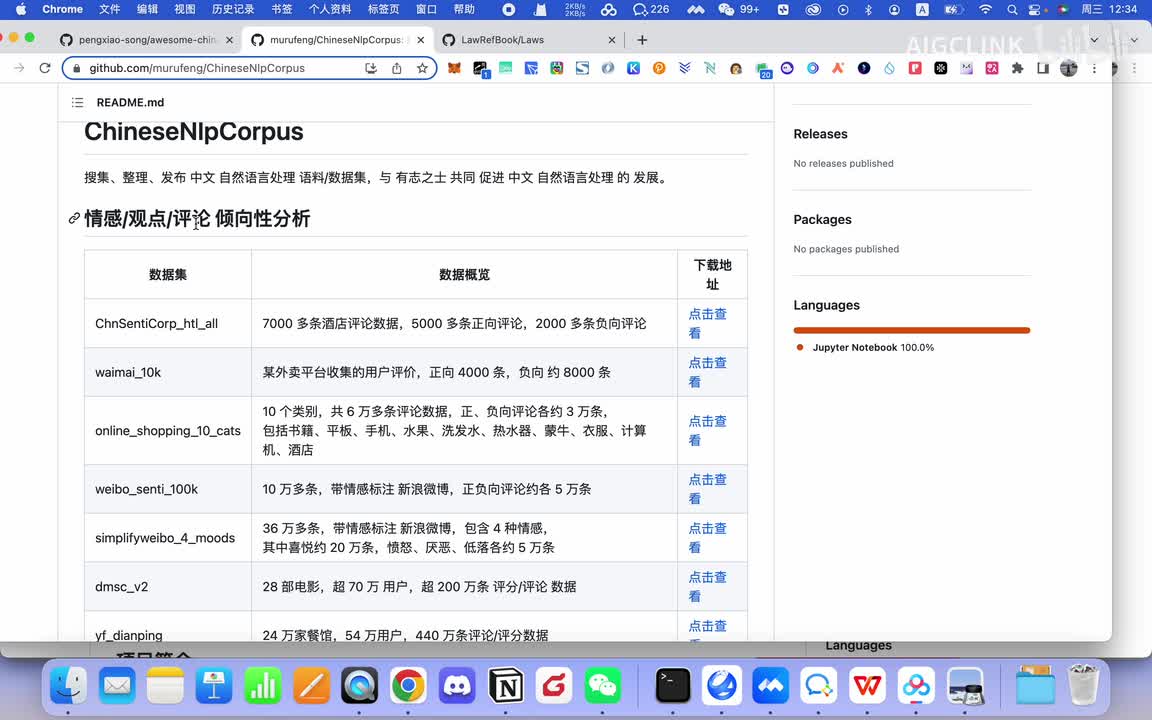
Task: Click the Jupyter Notebook language bar
Action: (911, 330)
